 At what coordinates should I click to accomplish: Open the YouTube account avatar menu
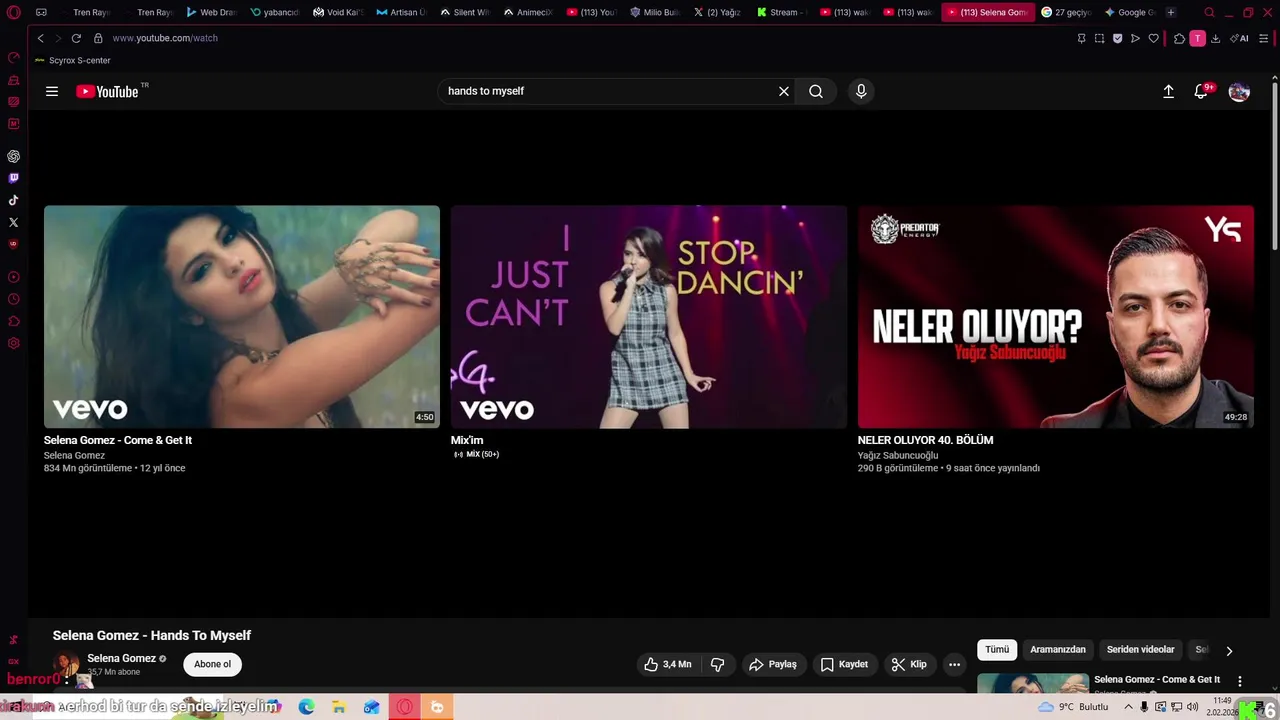click(1239, 92)
